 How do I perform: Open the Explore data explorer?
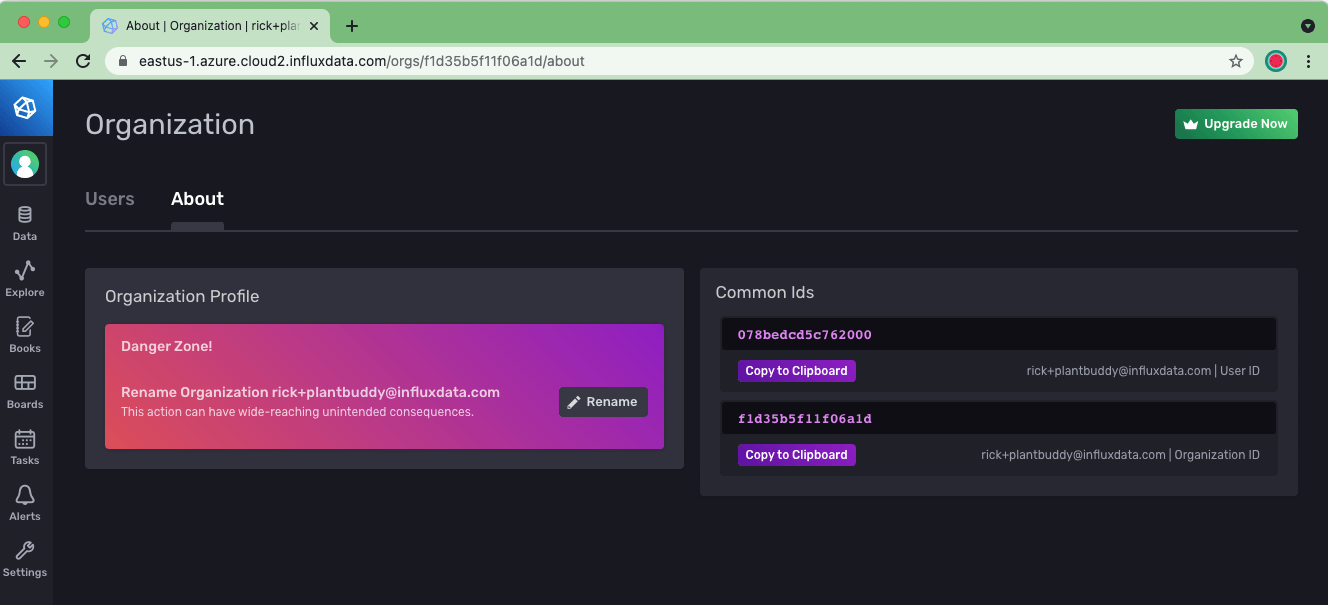(24, 278)
